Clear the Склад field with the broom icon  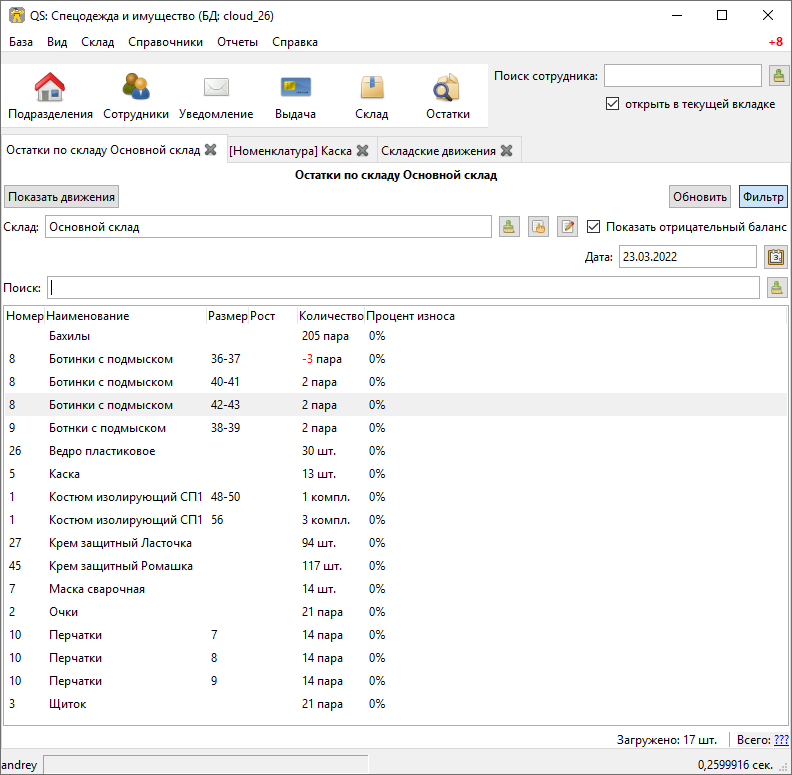509,227
